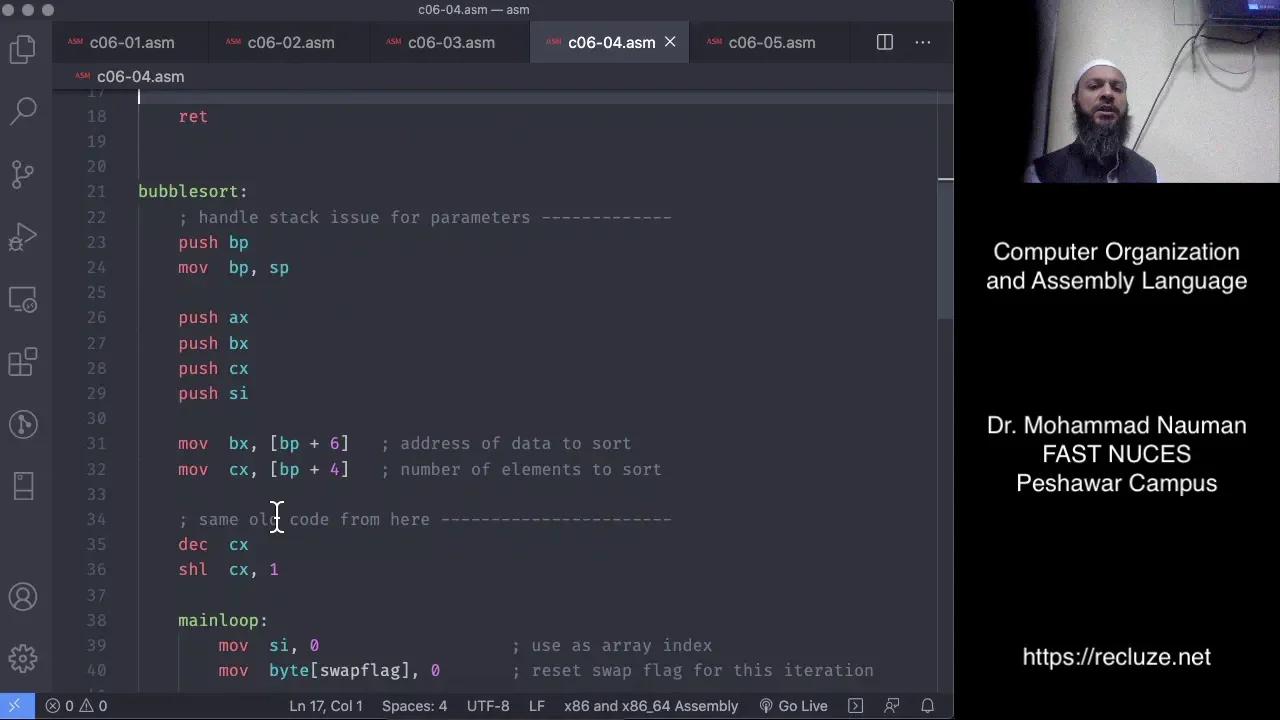
Task: Click the remote window indicator in the status bar
Action: [x=15, y=706]
